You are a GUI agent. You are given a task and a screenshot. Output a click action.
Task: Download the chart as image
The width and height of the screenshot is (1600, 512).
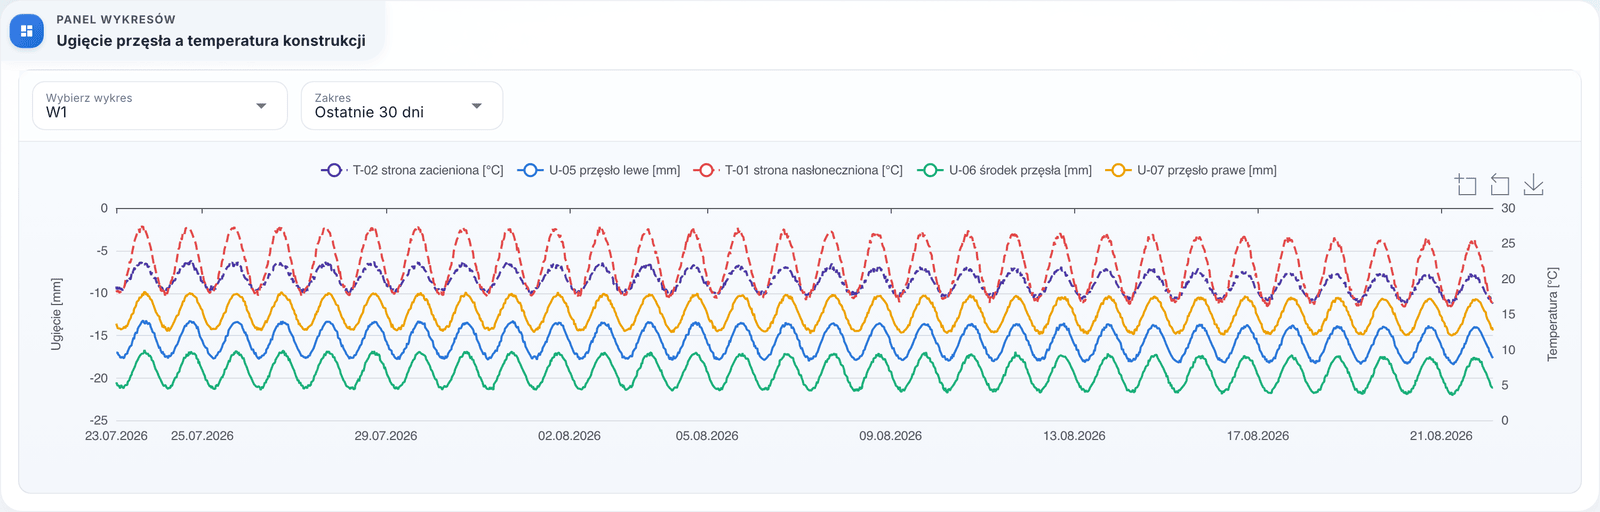pyautogui.click(x=1534, y=185)
